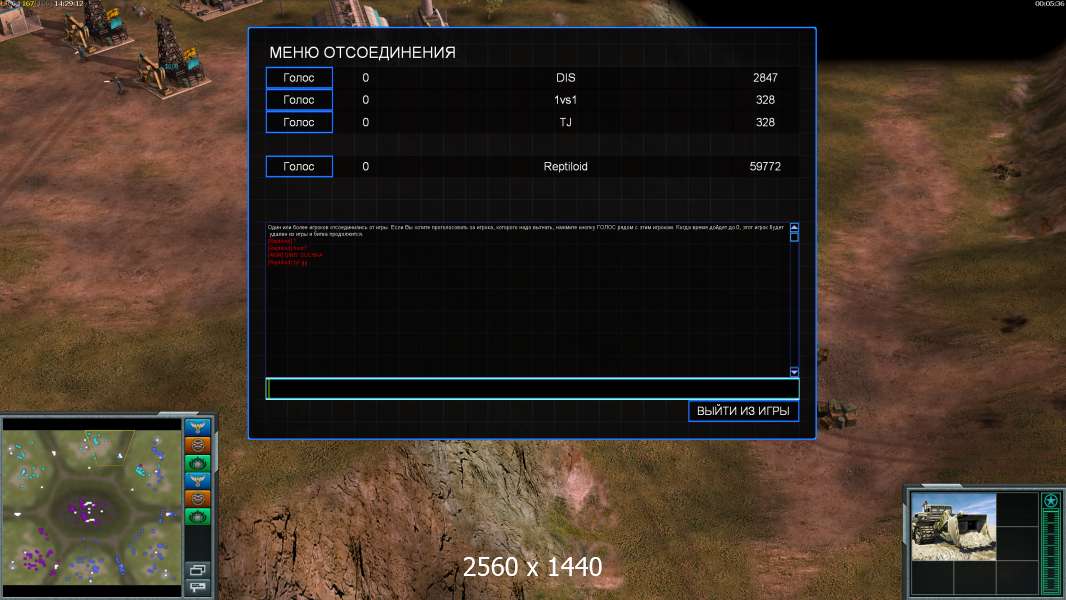Click the player name TJ
The width and height of the screenshot is (1066, 600).
coord(566,122)
